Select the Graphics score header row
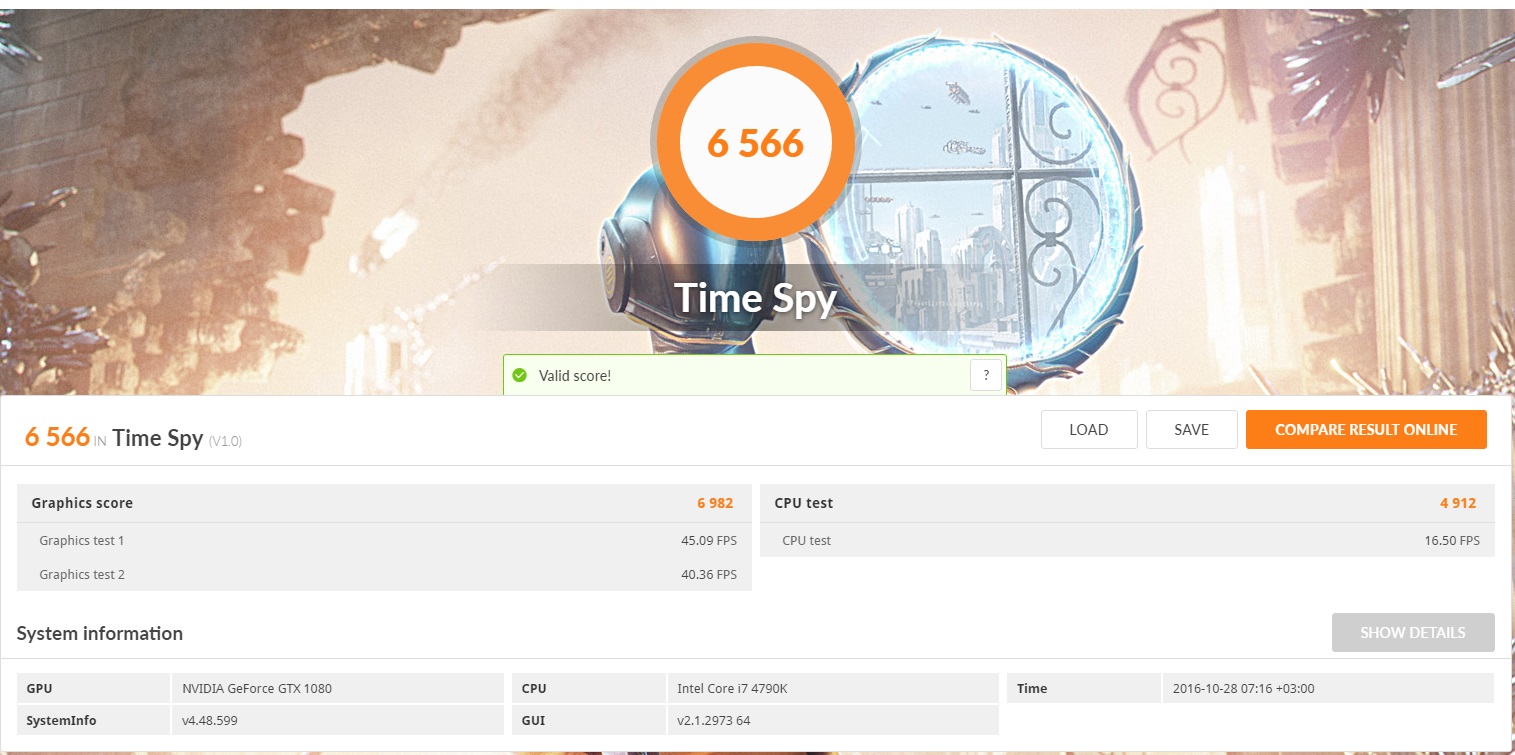This screenshot has width=1515, height=755. click(x=384, y=503)
